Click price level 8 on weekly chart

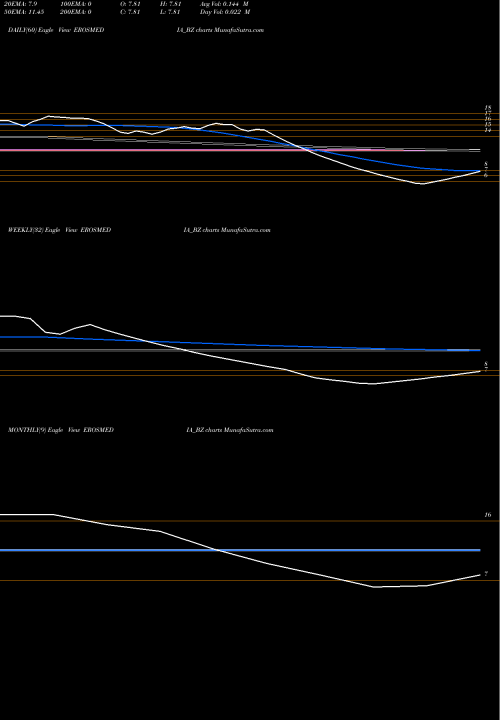point(486,364)
